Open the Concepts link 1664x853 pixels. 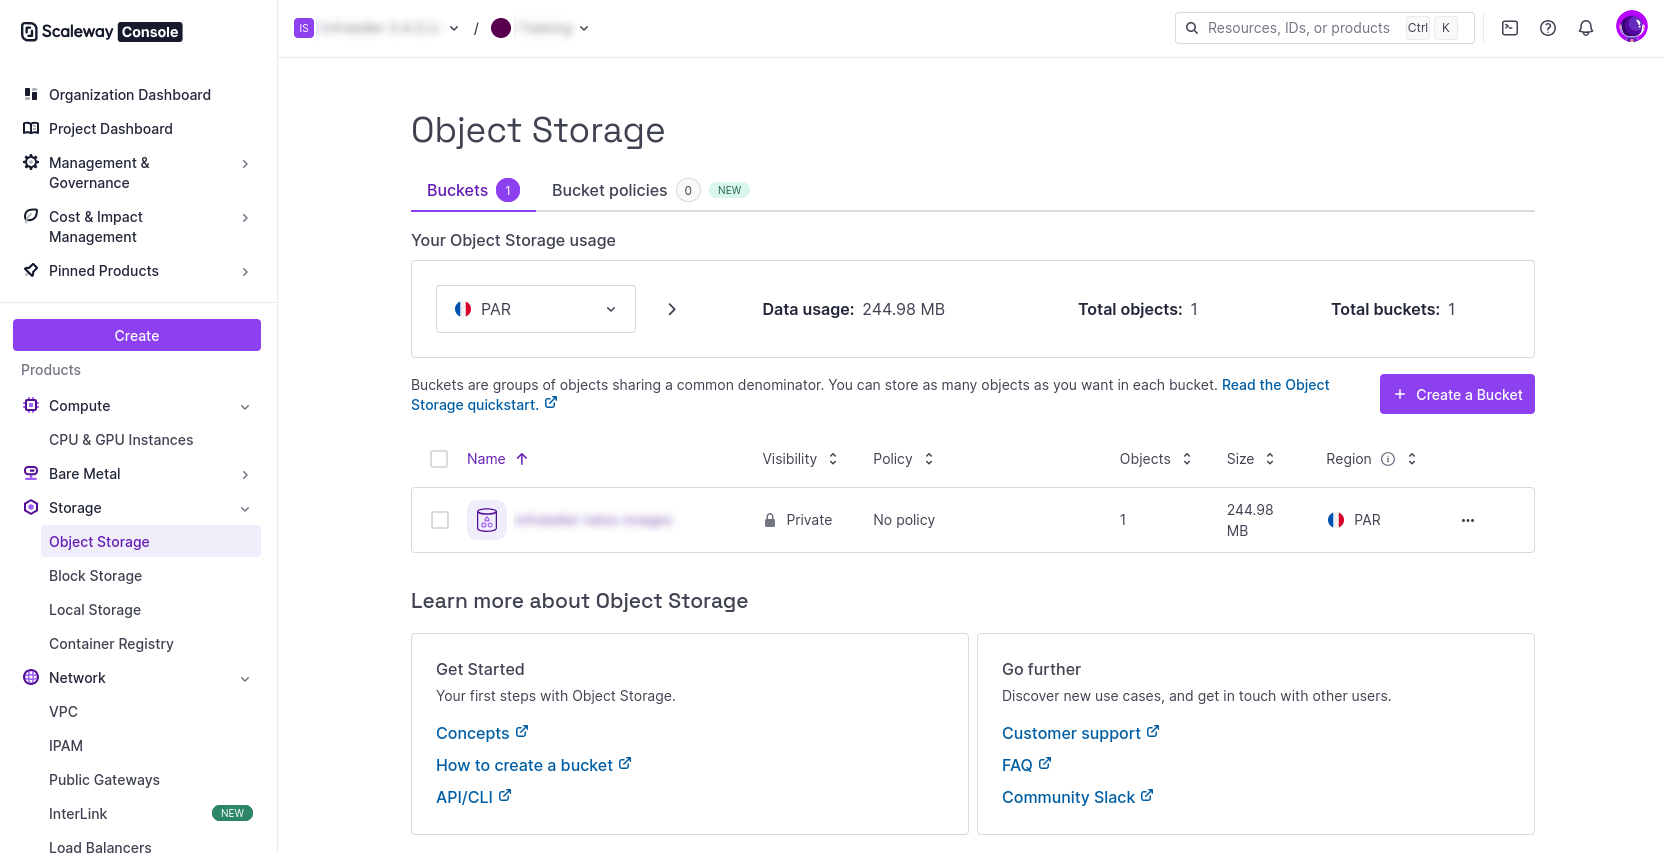482,733
